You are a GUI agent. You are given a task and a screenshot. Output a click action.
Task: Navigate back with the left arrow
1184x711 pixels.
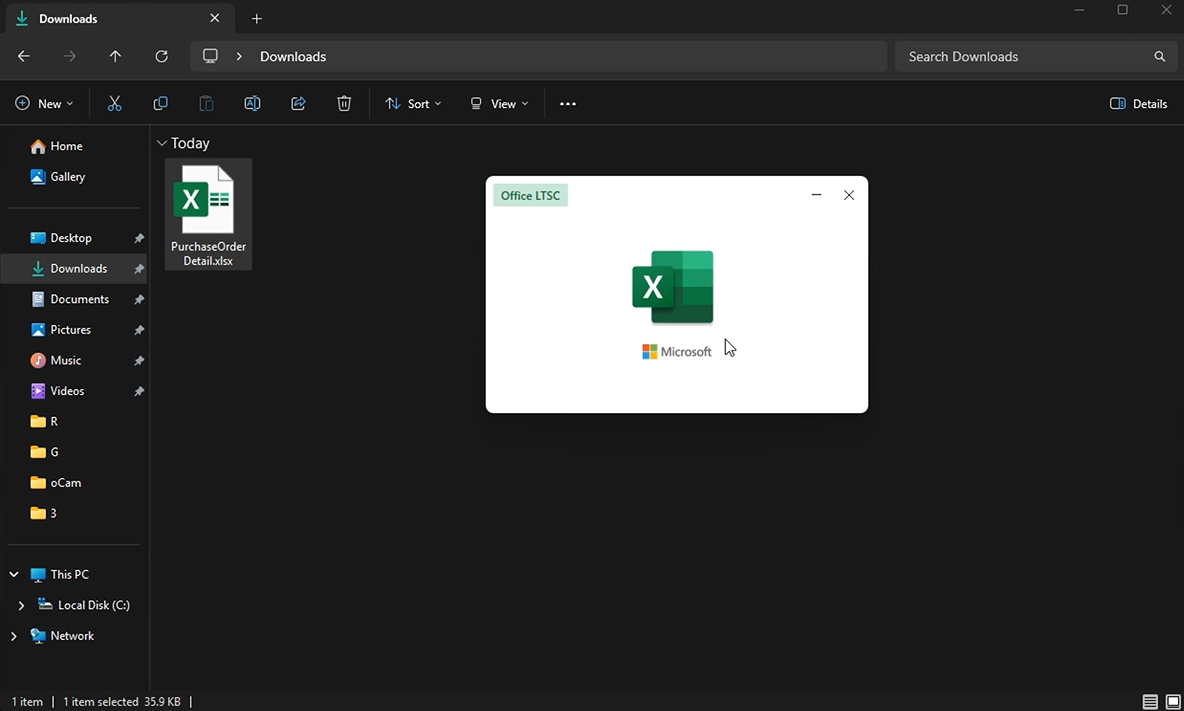(x=24, y=57)
